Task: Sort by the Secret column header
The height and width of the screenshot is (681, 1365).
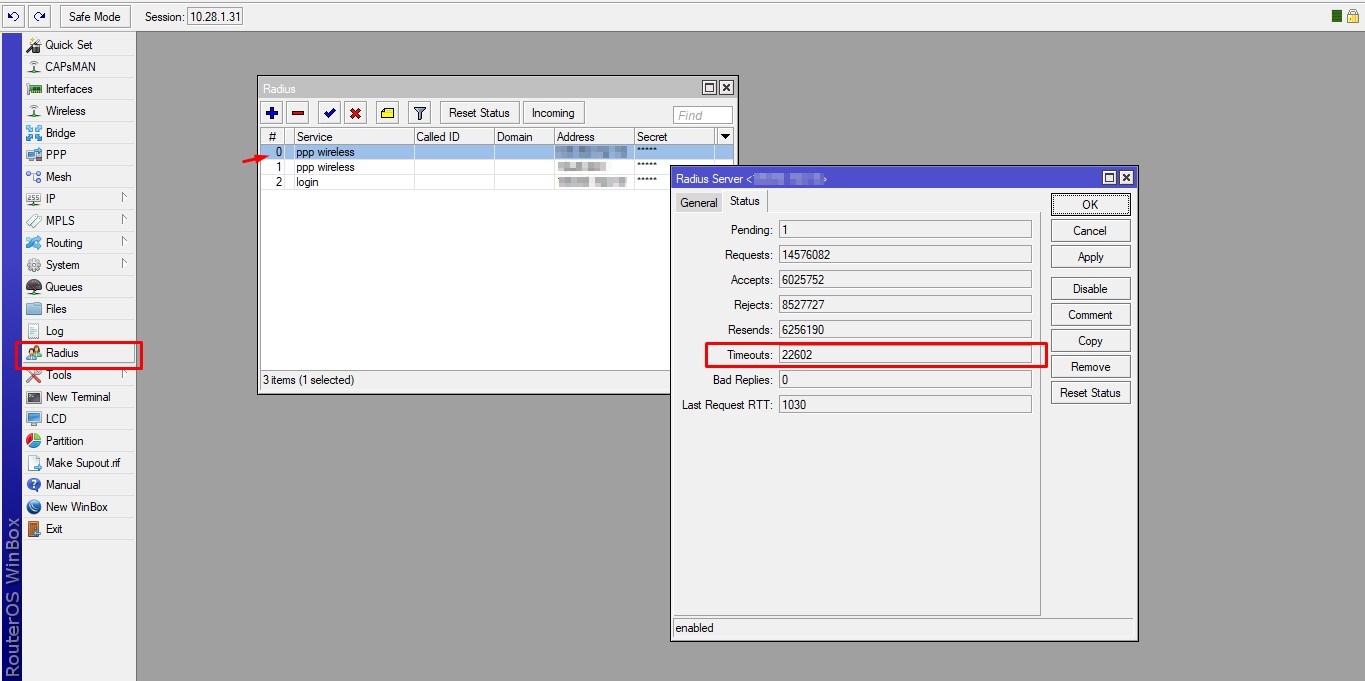Action: coord(675,136)
